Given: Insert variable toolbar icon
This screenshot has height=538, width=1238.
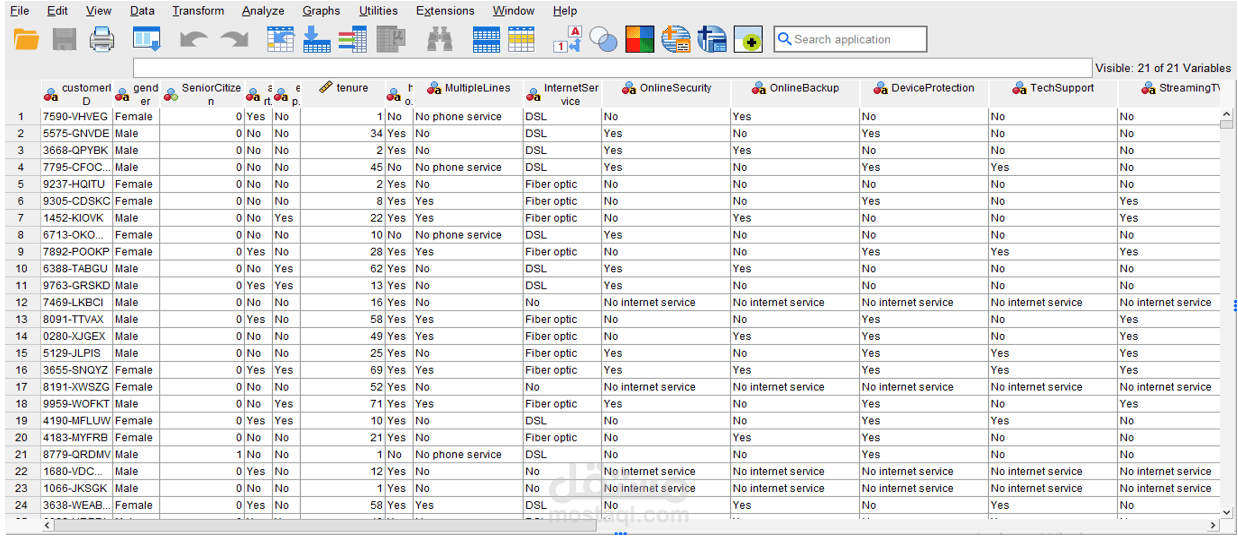Looking at the screenshot, I should [x=521, y=39].
